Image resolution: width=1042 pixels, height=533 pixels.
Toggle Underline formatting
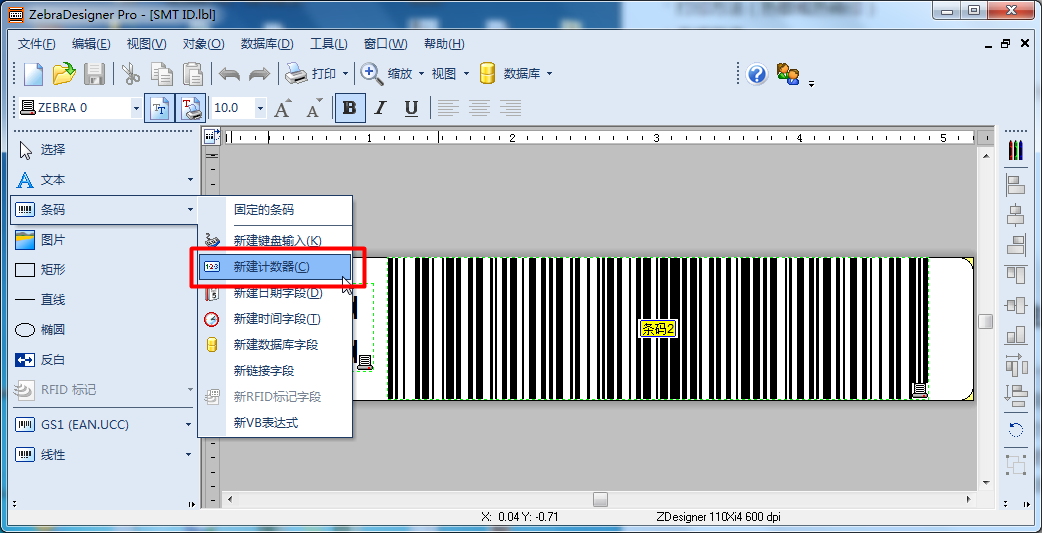pyautogui.click(x=411, y=108)
